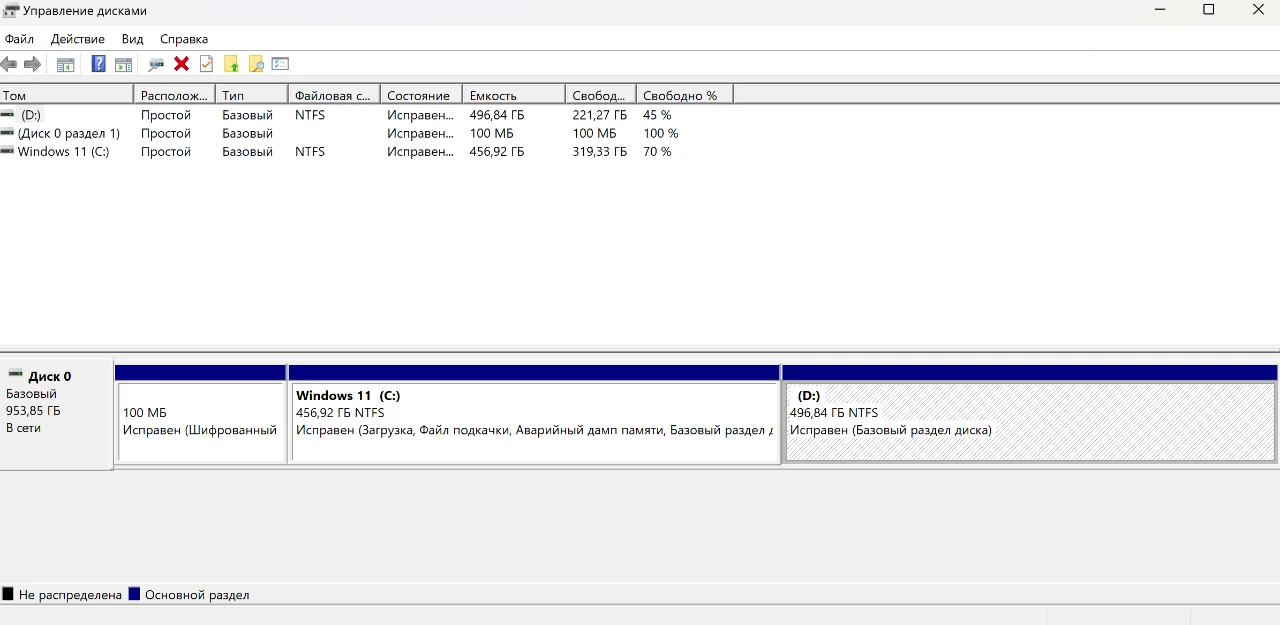
Task: Sort by the Свобод... column header
Action: [x=601, y=95]
